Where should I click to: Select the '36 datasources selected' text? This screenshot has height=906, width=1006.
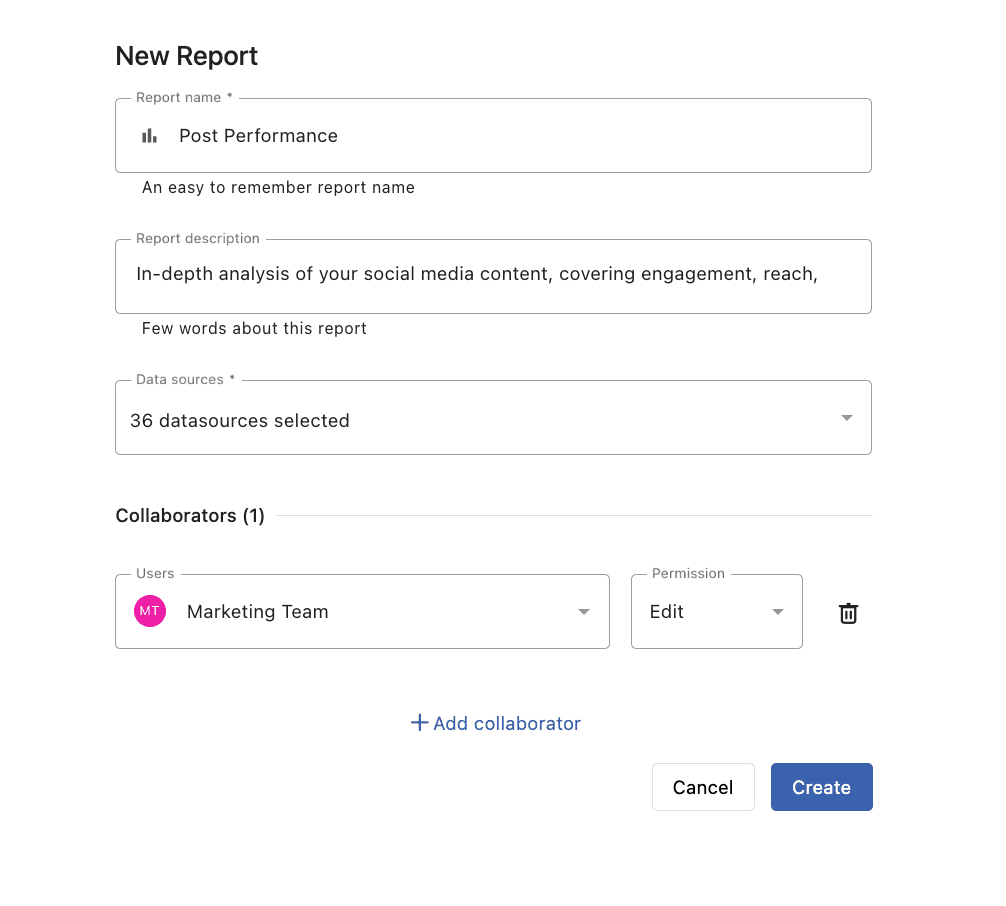coord(240,421)
